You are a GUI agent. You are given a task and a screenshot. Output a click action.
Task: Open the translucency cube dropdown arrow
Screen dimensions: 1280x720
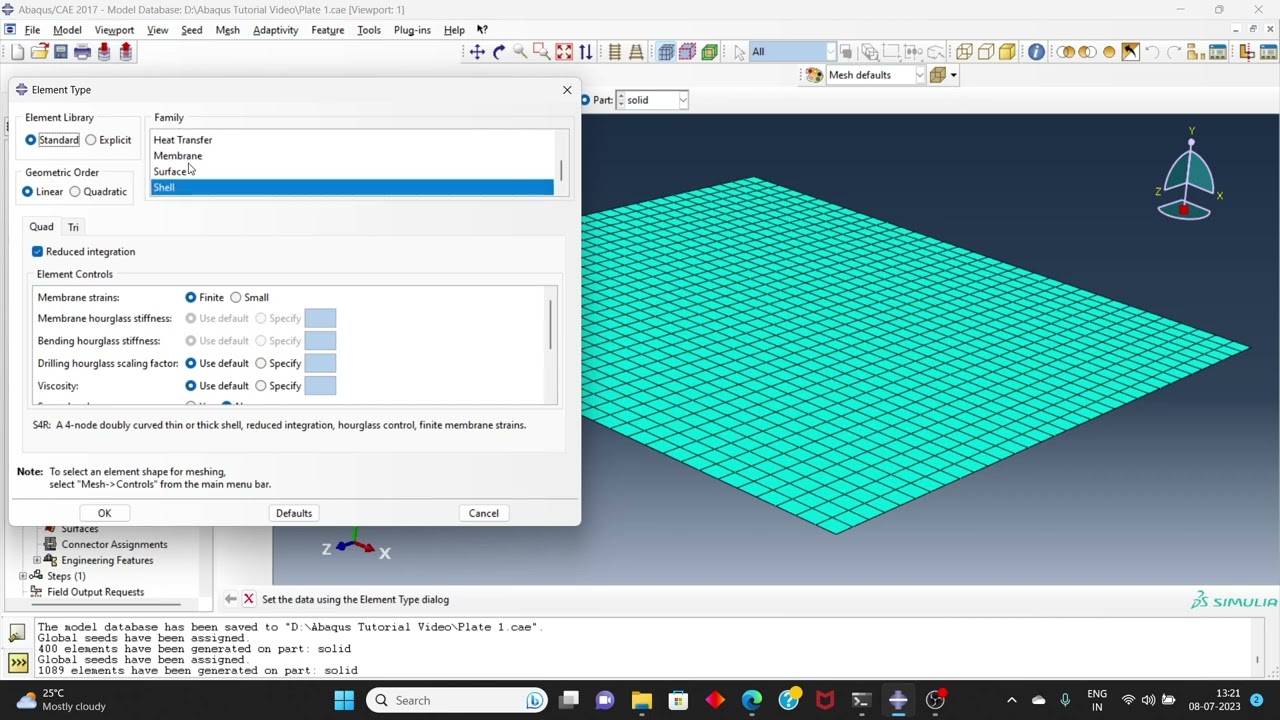[953, 75]
